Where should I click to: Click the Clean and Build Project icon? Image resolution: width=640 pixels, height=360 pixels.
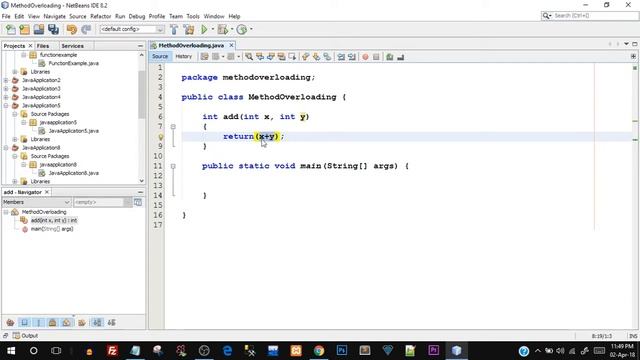pos(189,29)
